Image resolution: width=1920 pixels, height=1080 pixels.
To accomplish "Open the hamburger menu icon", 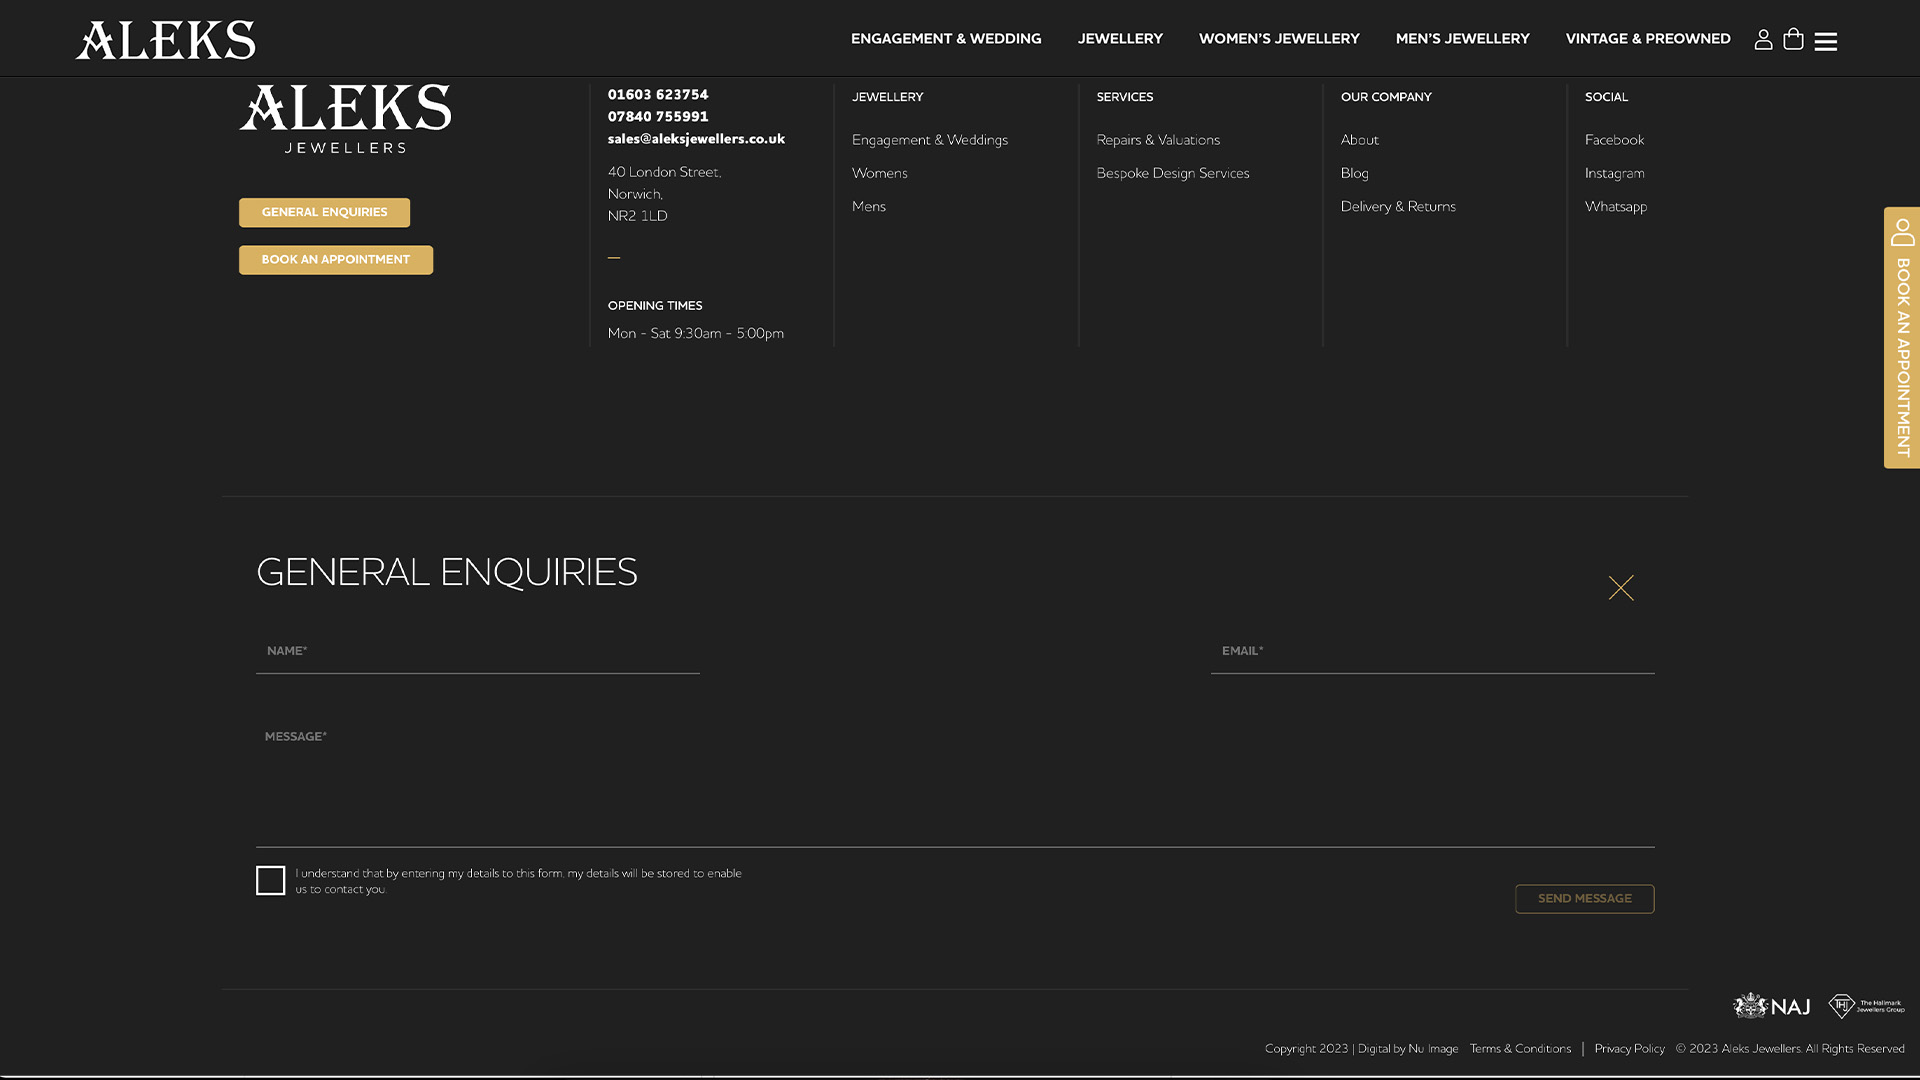I will pyautogui.click(x=1826, y=41).
